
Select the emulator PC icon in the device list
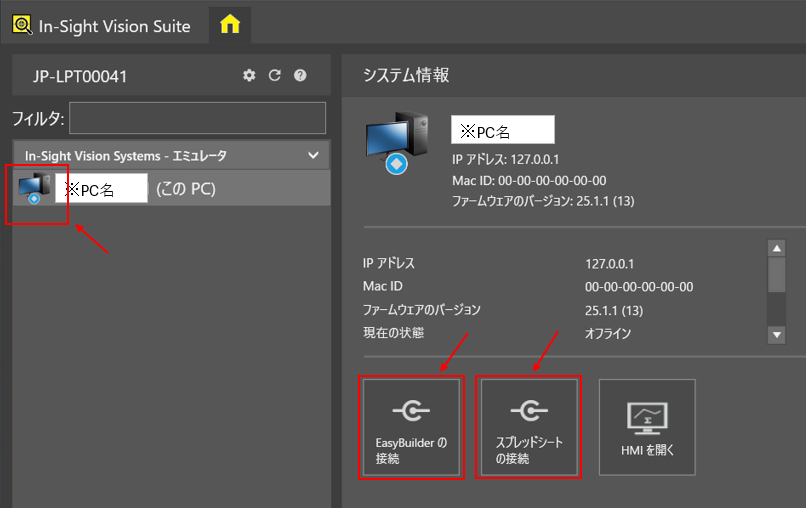pos(34,189)
